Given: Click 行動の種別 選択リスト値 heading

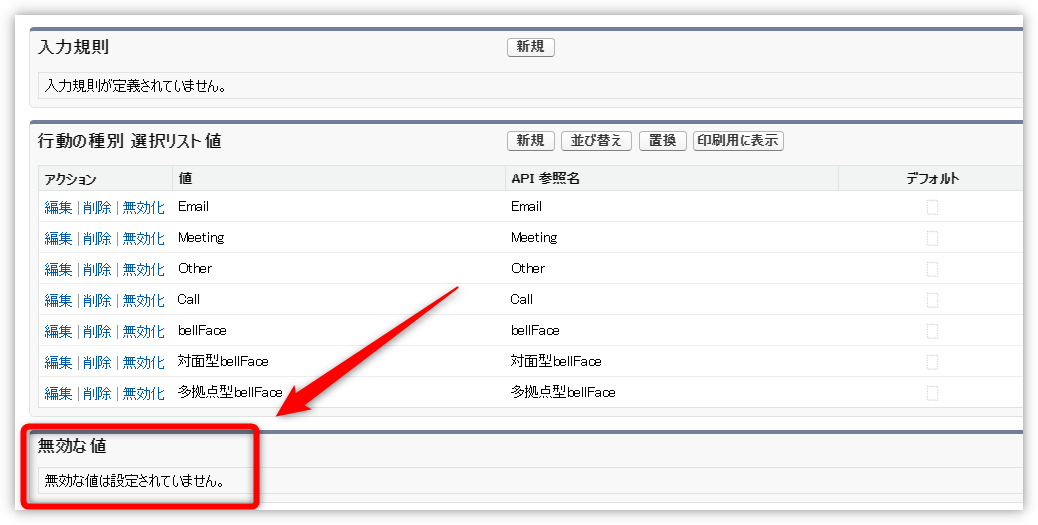Looking at the screenshot, I should tap(130, 141).
